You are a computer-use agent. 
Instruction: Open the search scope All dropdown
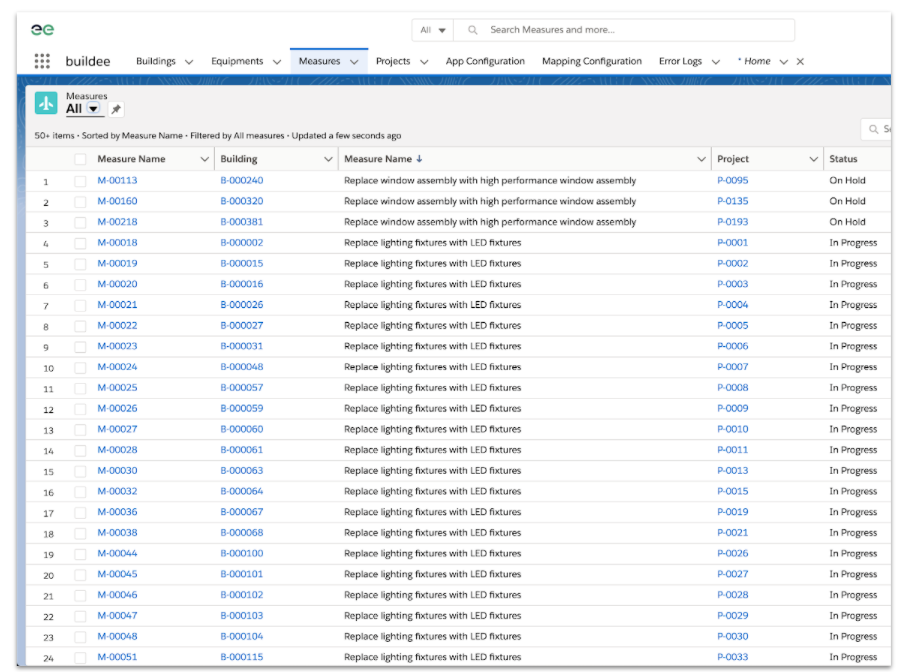(x=433, y=30)
